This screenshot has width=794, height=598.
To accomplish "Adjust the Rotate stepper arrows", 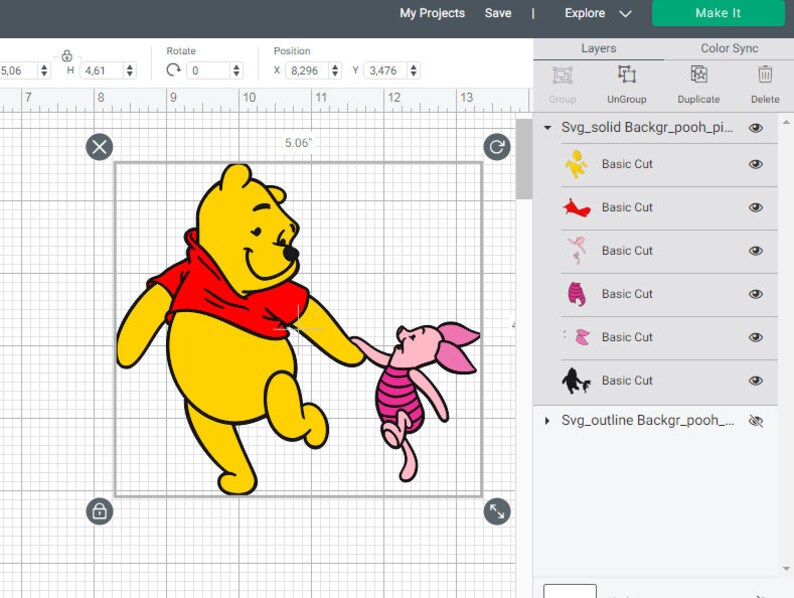I will 236,70.
